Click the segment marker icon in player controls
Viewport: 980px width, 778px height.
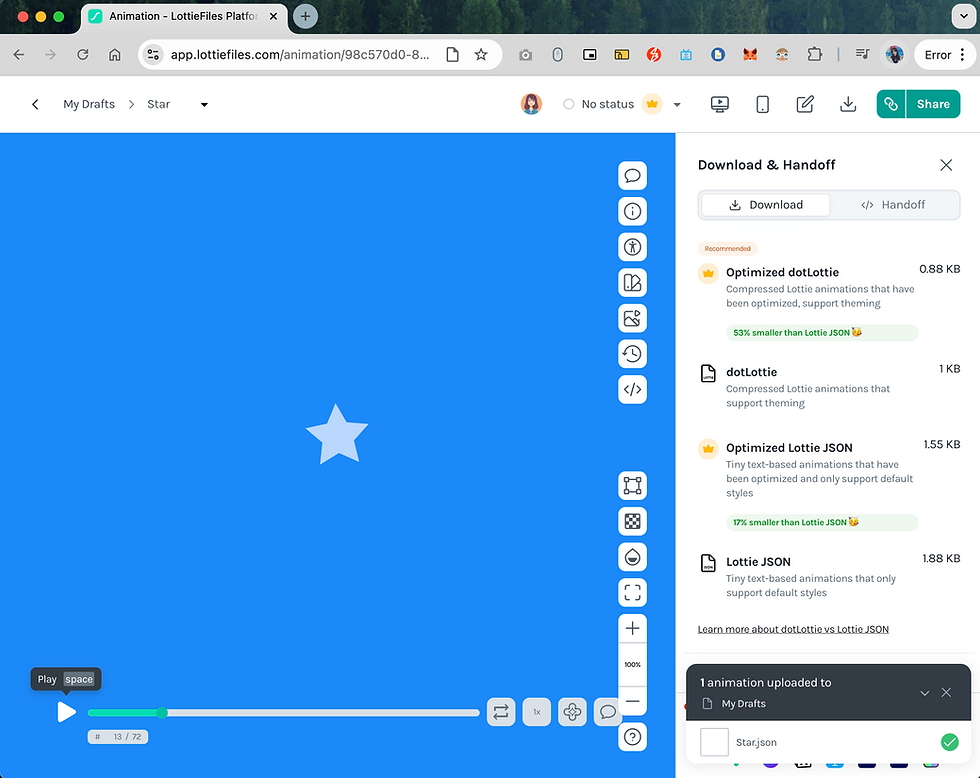point(572,712)
